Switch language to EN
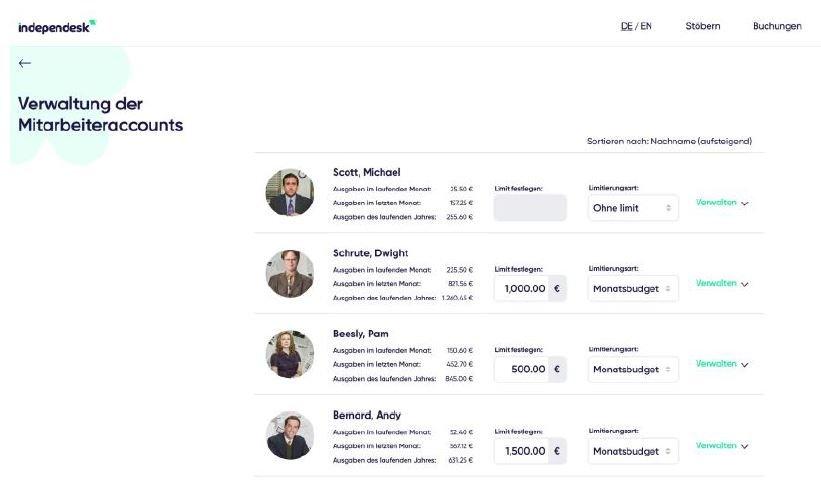This screenshot has height=498, width=821. point(646,26)
